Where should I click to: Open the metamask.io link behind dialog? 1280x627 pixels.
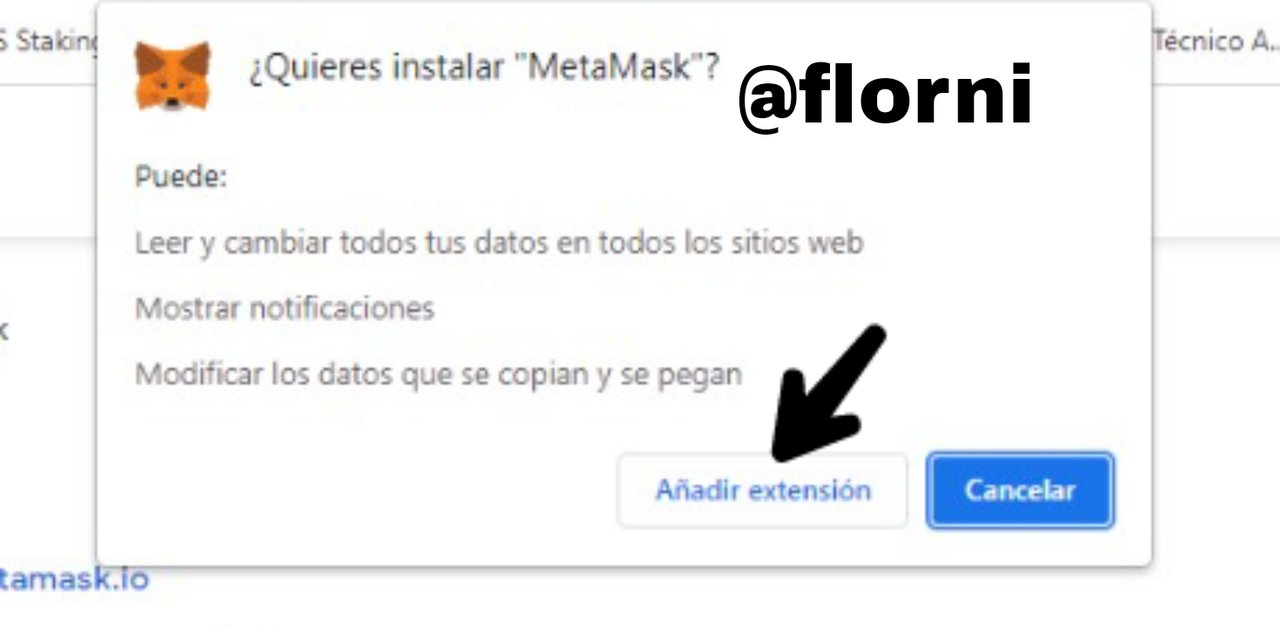(x=74, y=578)
